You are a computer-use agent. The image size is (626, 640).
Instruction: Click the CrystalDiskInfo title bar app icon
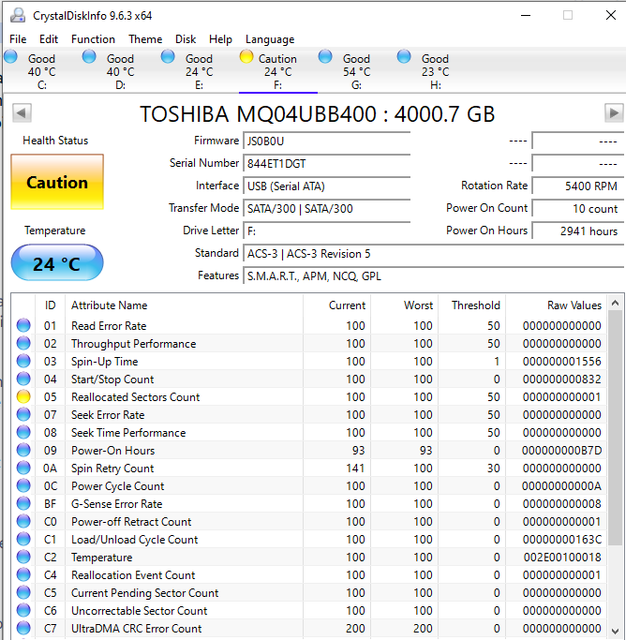tap(18, 16)
